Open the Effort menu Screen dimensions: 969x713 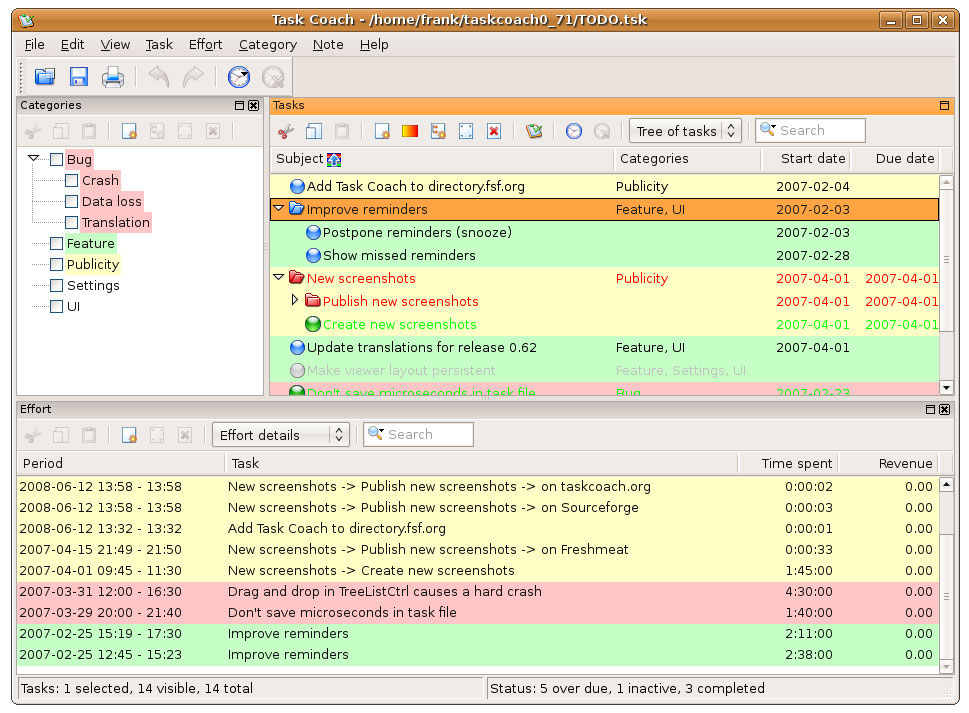tap(205, 44)
